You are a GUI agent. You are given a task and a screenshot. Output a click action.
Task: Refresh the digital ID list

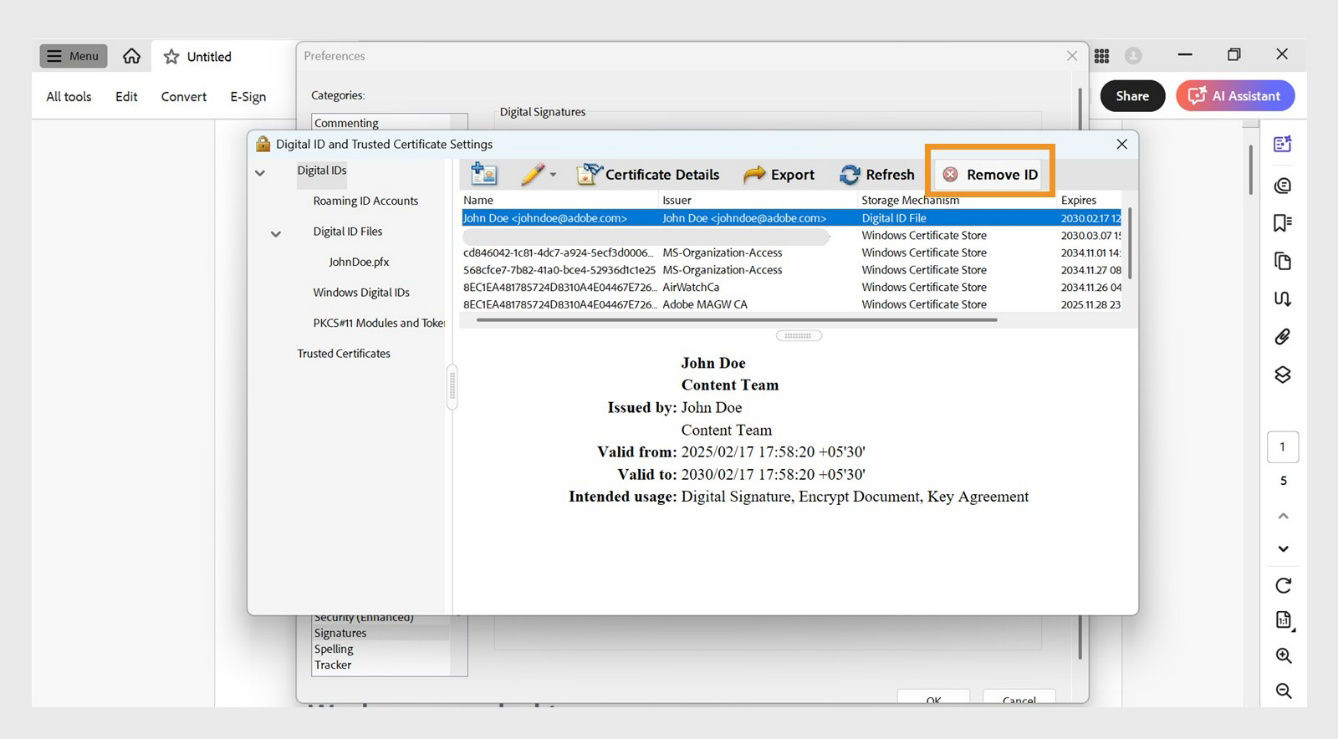(x=877, y=174)
